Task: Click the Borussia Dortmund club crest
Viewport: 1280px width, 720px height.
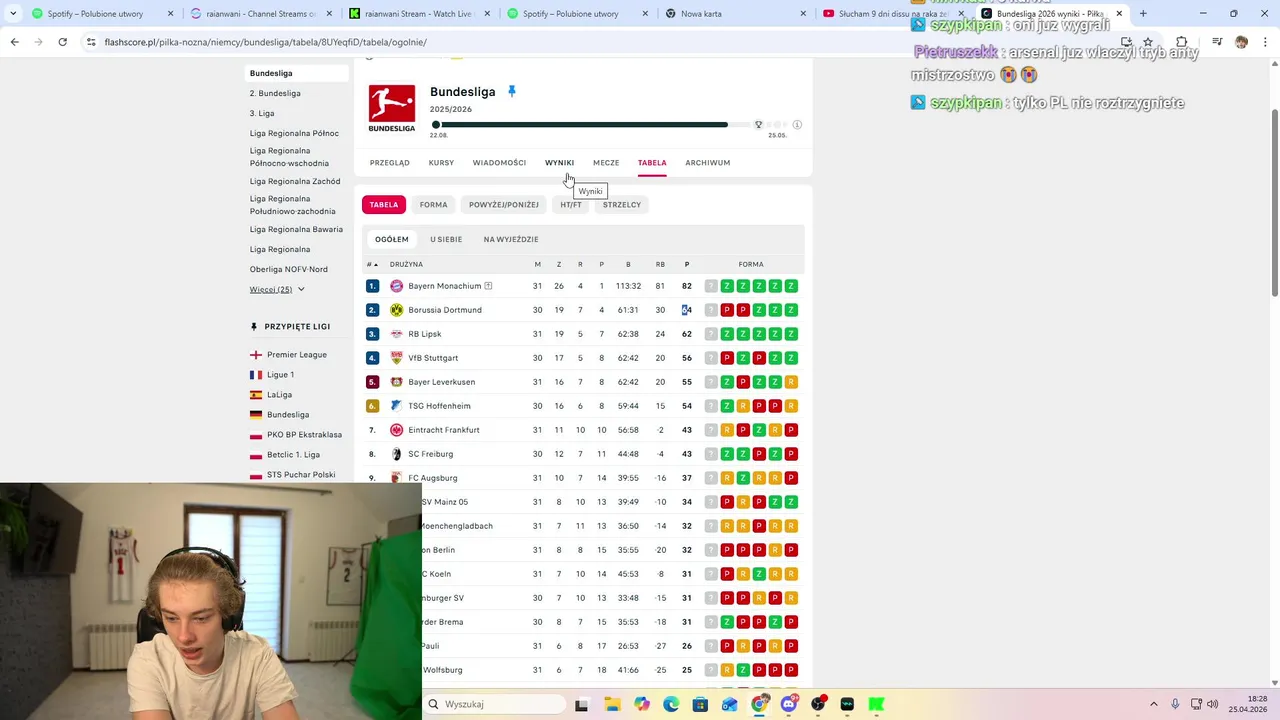Action: coord(397,310)
